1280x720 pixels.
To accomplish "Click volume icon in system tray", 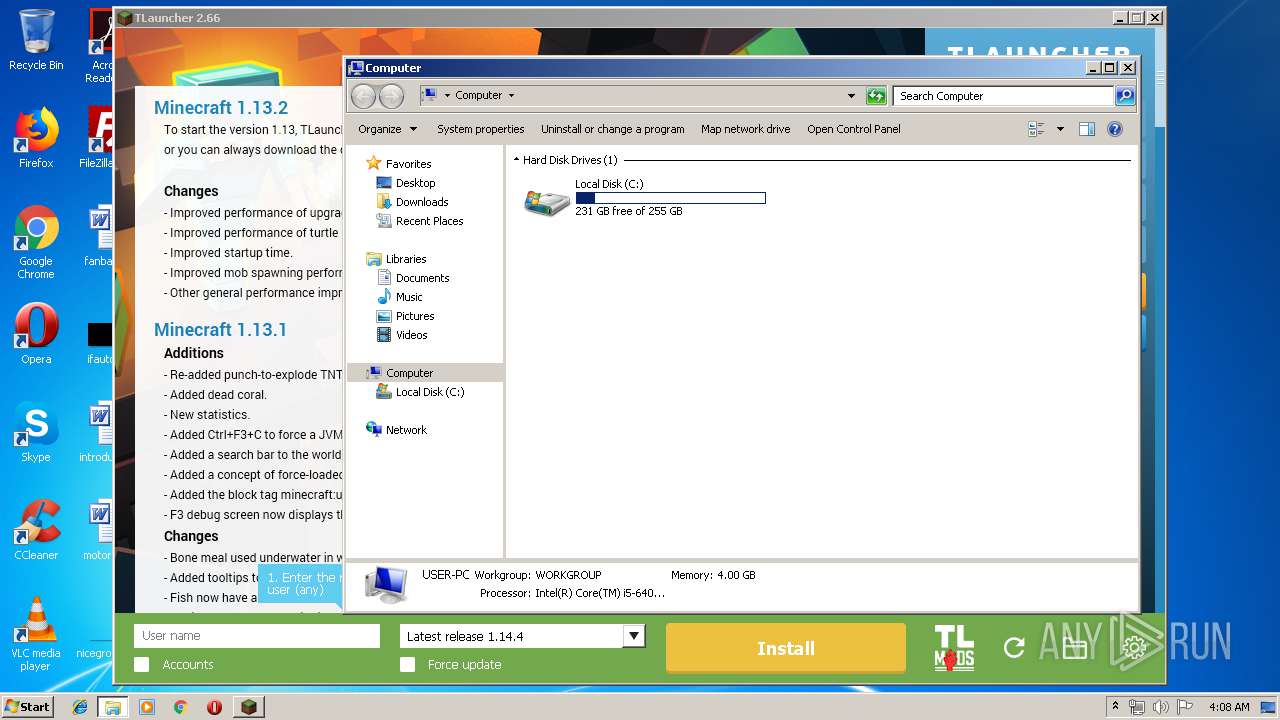I will tap(1161, 707).
